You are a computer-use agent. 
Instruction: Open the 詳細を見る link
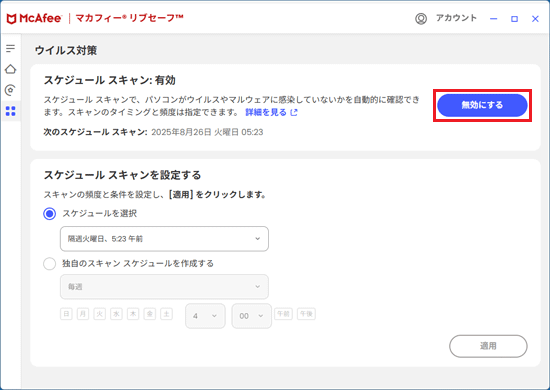[266, 112]
